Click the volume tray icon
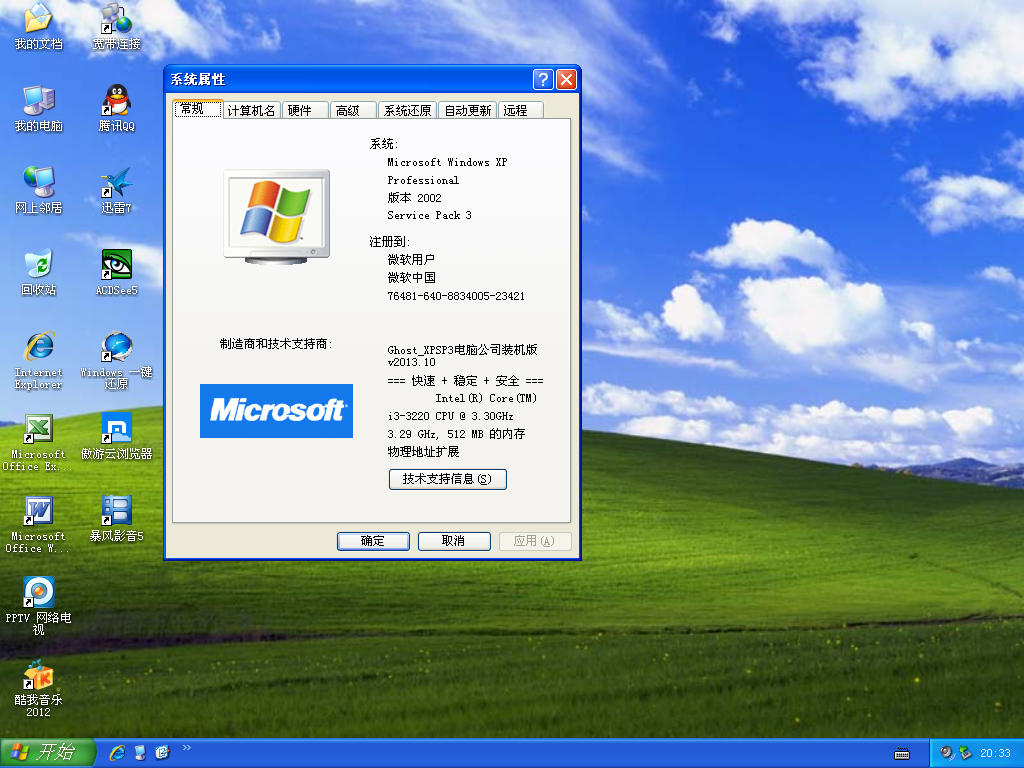This screenshot has height=768, width=1024. click(x=946, y=753)
